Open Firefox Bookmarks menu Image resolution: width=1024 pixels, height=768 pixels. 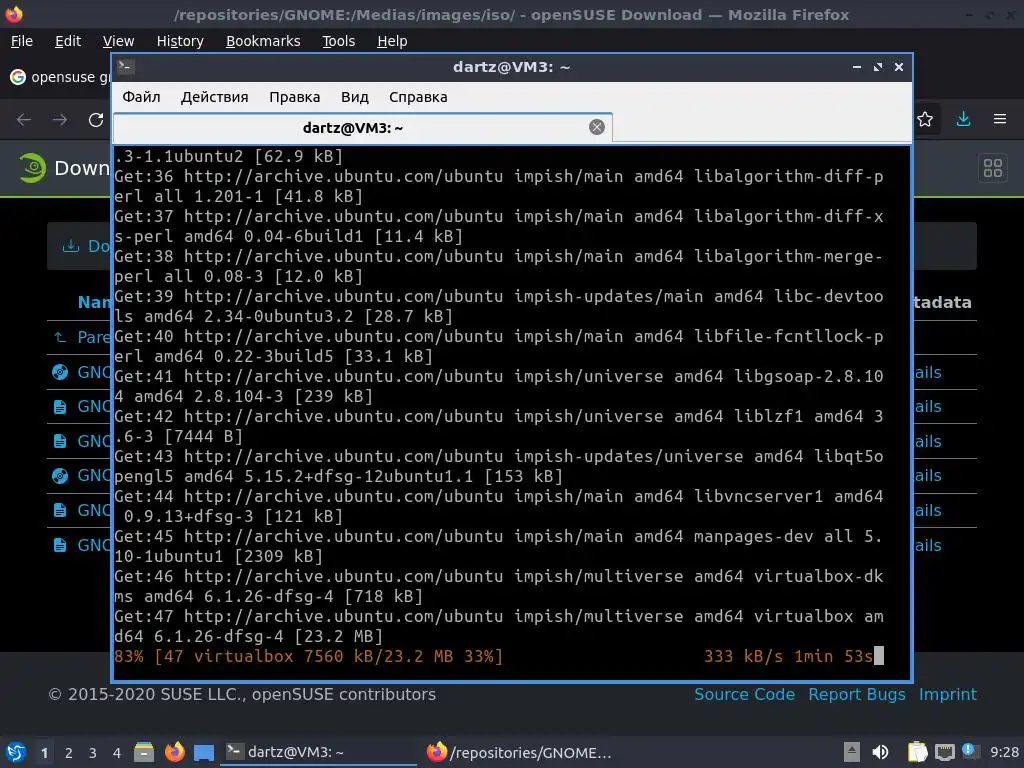pyautogui.click(x=263, y=41)
